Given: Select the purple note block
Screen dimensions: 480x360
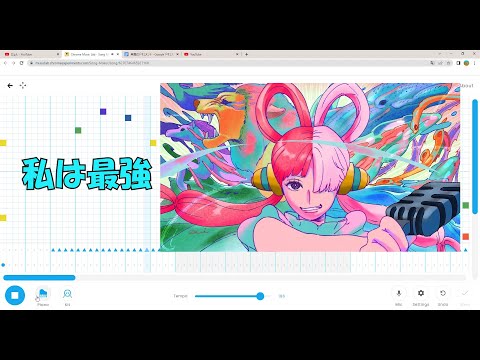Looking at the screenshot, I should click(103, 112).
